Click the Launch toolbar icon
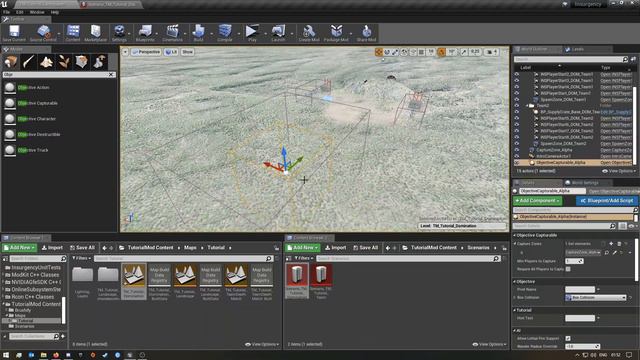 278,33
